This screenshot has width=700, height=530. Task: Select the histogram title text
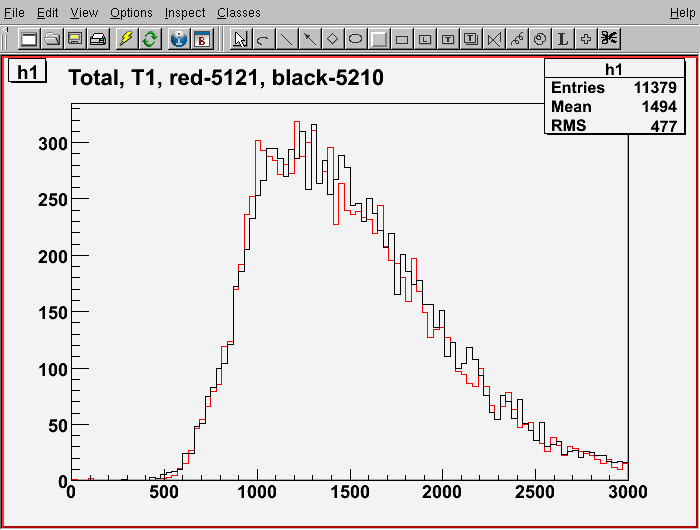(x=226, y=78)
